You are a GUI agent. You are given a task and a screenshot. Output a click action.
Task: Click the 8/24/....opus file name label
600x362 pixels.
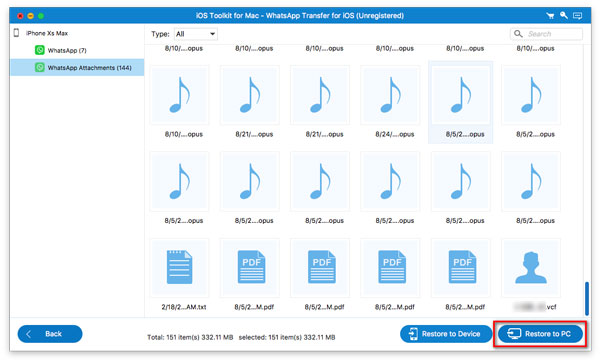395,134
